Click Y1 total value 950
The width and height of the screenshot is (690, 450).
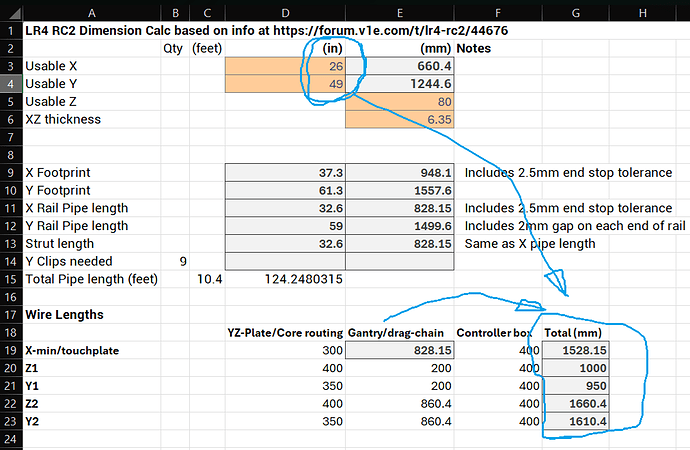(576, 386)
